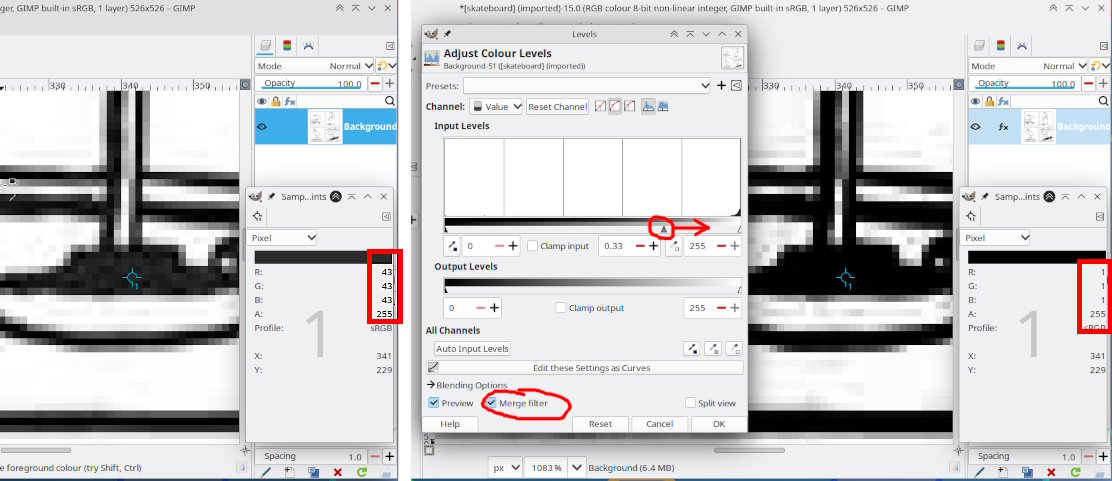Viewport: 1112px width, 481px height.
Task: Click the gamma midpoint slider handle
Action: (663, 229)
